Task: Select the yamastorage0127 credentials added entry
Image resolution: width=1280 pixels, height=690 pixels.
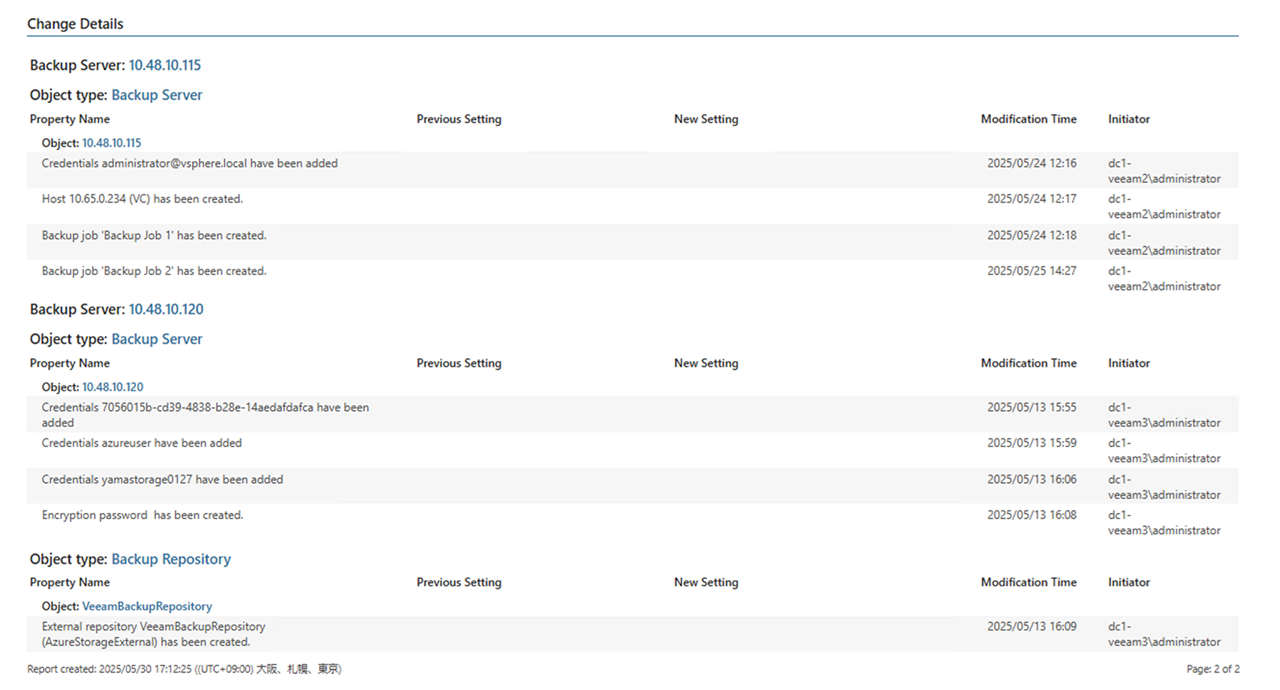Action: click(x=162, y=479)
